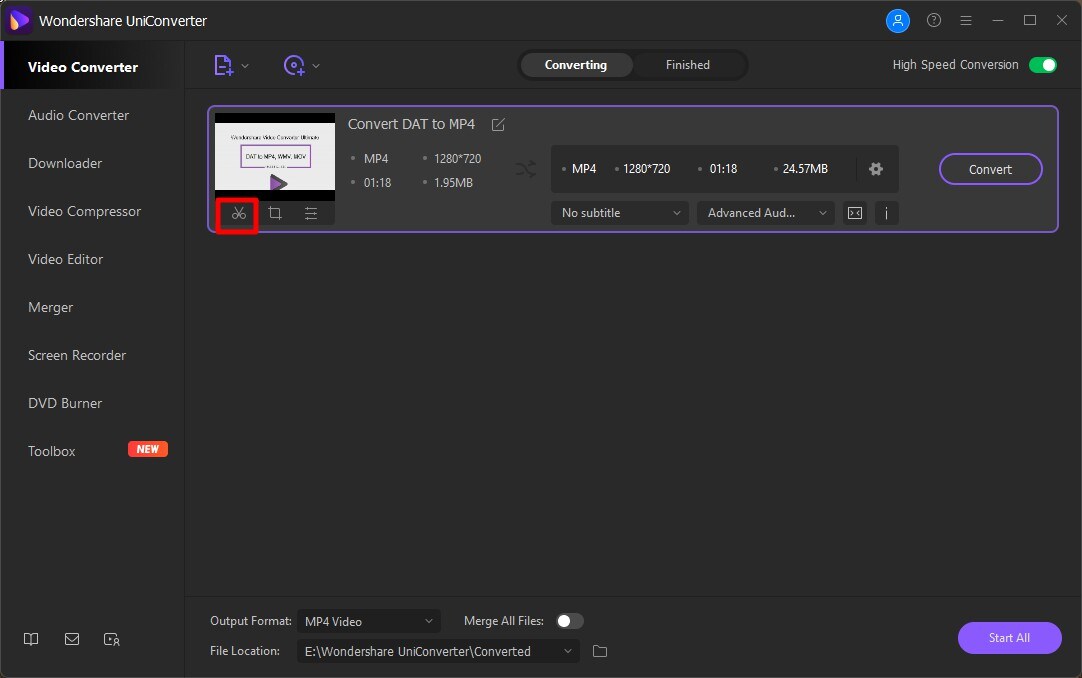Open the Output Format MP4 Video dropdown

pyautogui.click(x=369, y=621)
